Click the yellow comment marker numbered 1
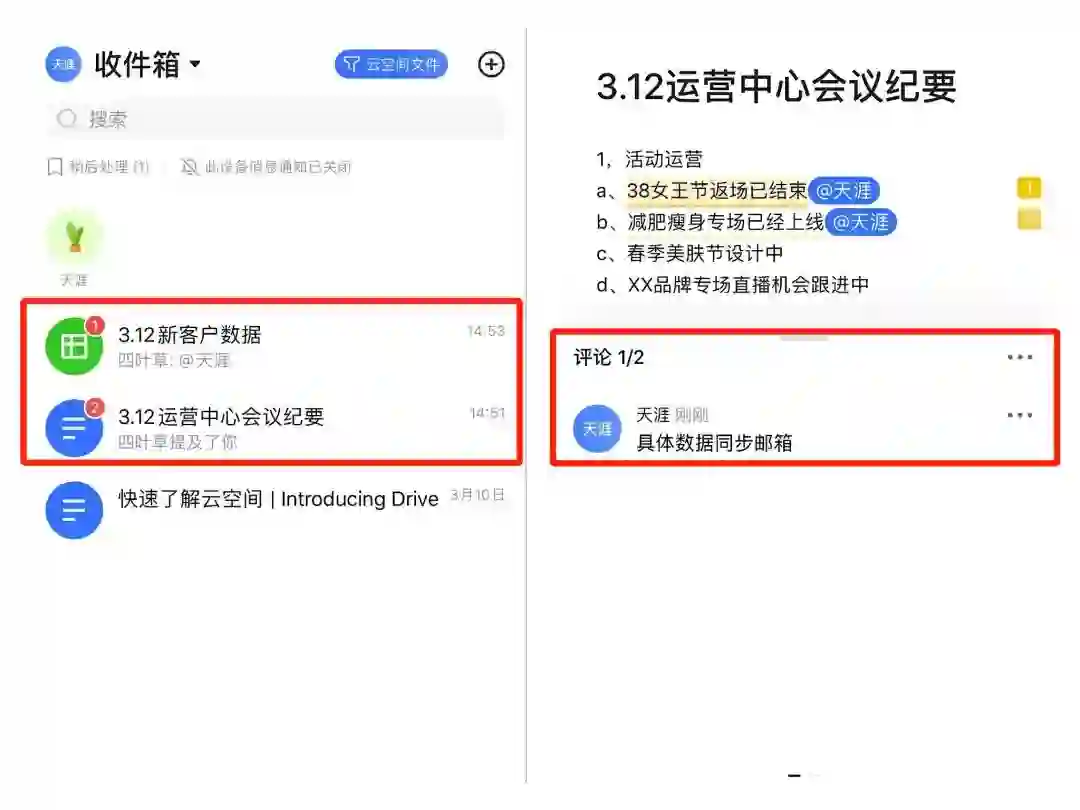 pos(1029,188)
